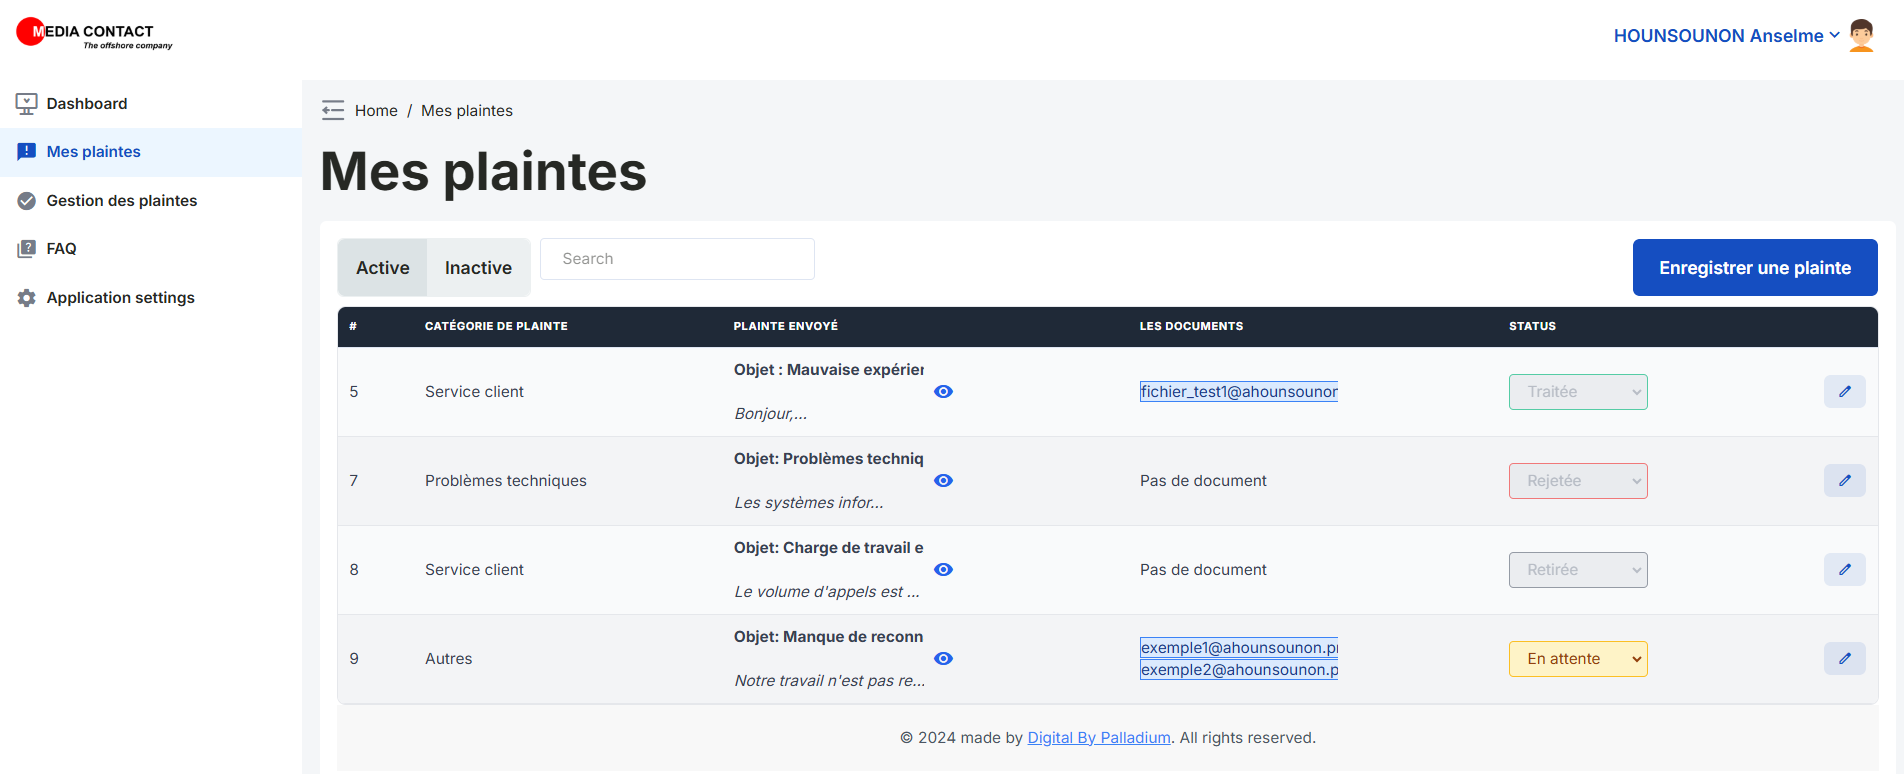Edit the Autres complaint via pencil icon
The image size is (1904, 774).
click(1844, 659)
